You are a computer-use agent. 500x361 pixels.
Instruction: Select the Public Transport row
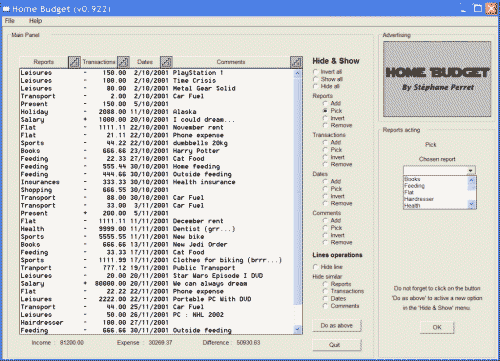tap(157, 268)
